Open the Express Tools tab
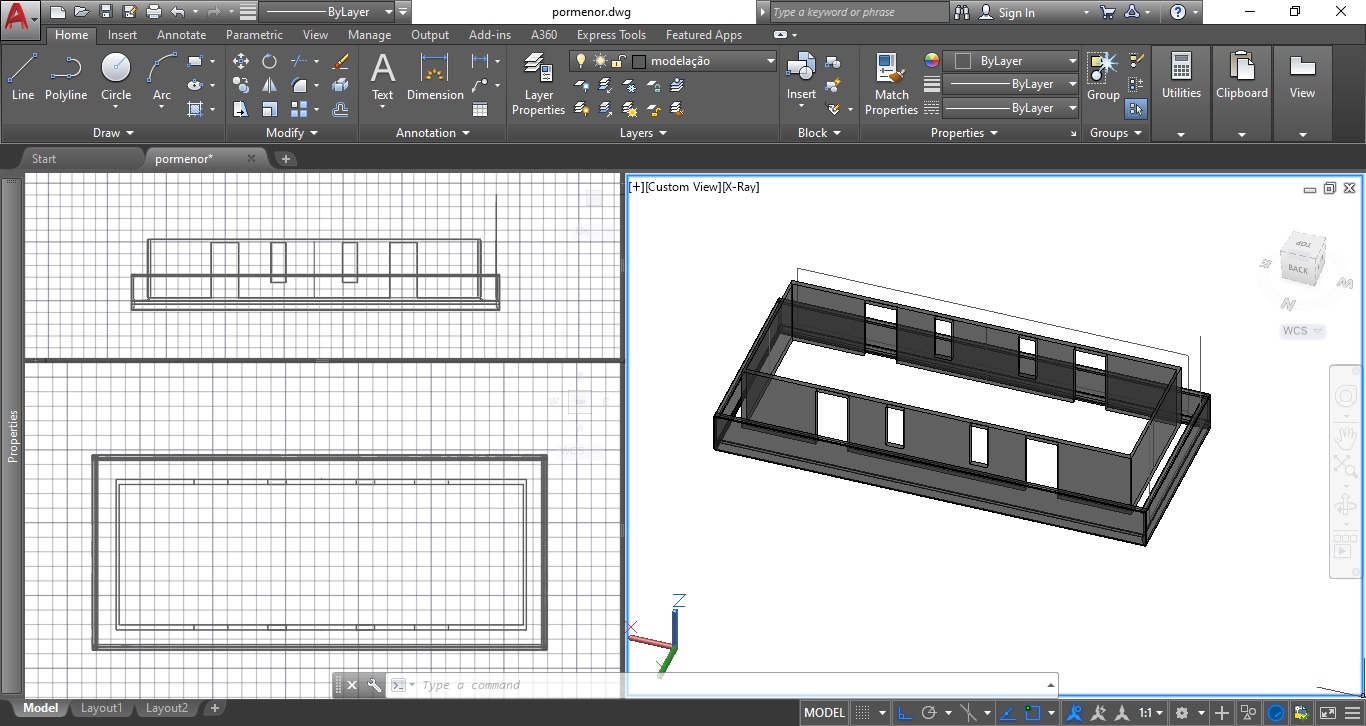Screen dimensions: 1366x726 click(611, 34)
